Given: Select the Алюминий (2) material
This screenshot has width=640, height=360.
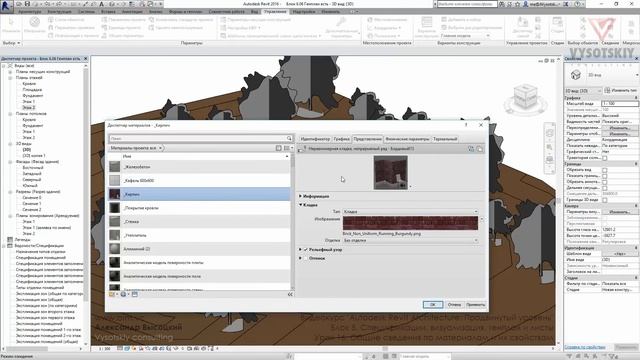Looking at the screenshot, I should (200, 249).
